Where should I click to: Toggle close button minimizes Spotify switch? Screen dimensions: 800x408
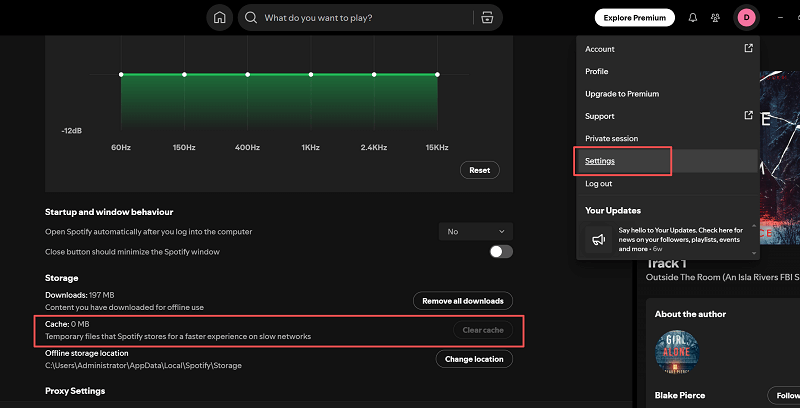501,251
